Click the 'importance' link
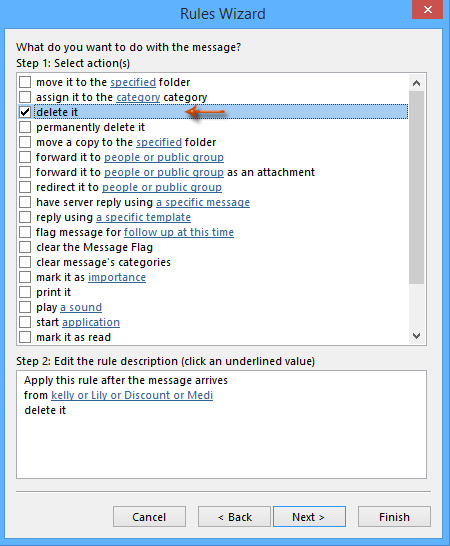 click(117, 277)
